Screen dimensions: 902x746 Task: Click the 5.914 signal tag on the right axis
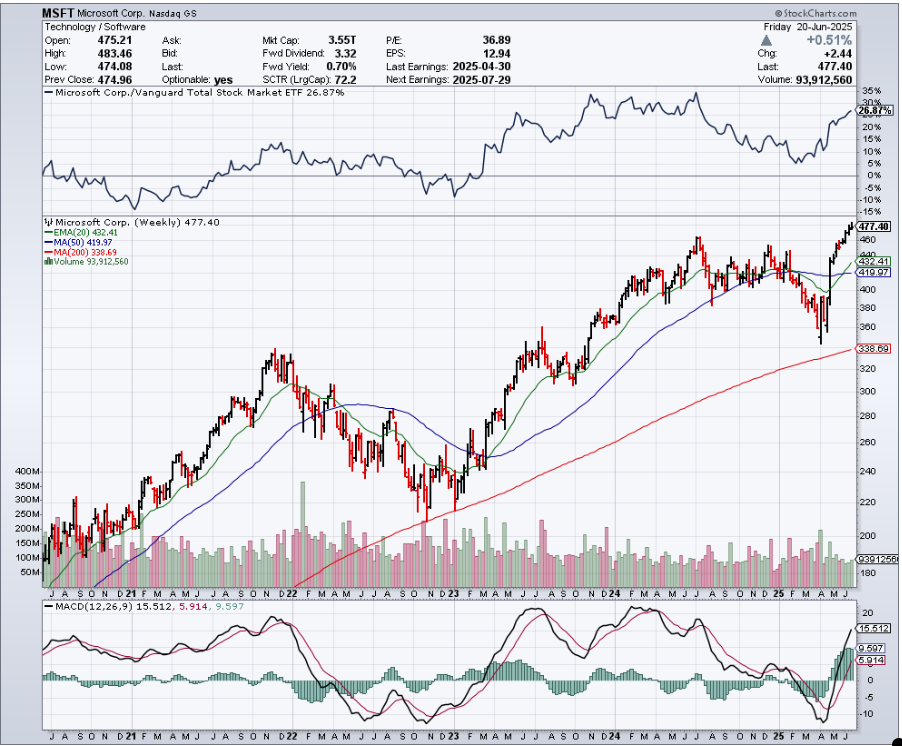click(872, 660)
